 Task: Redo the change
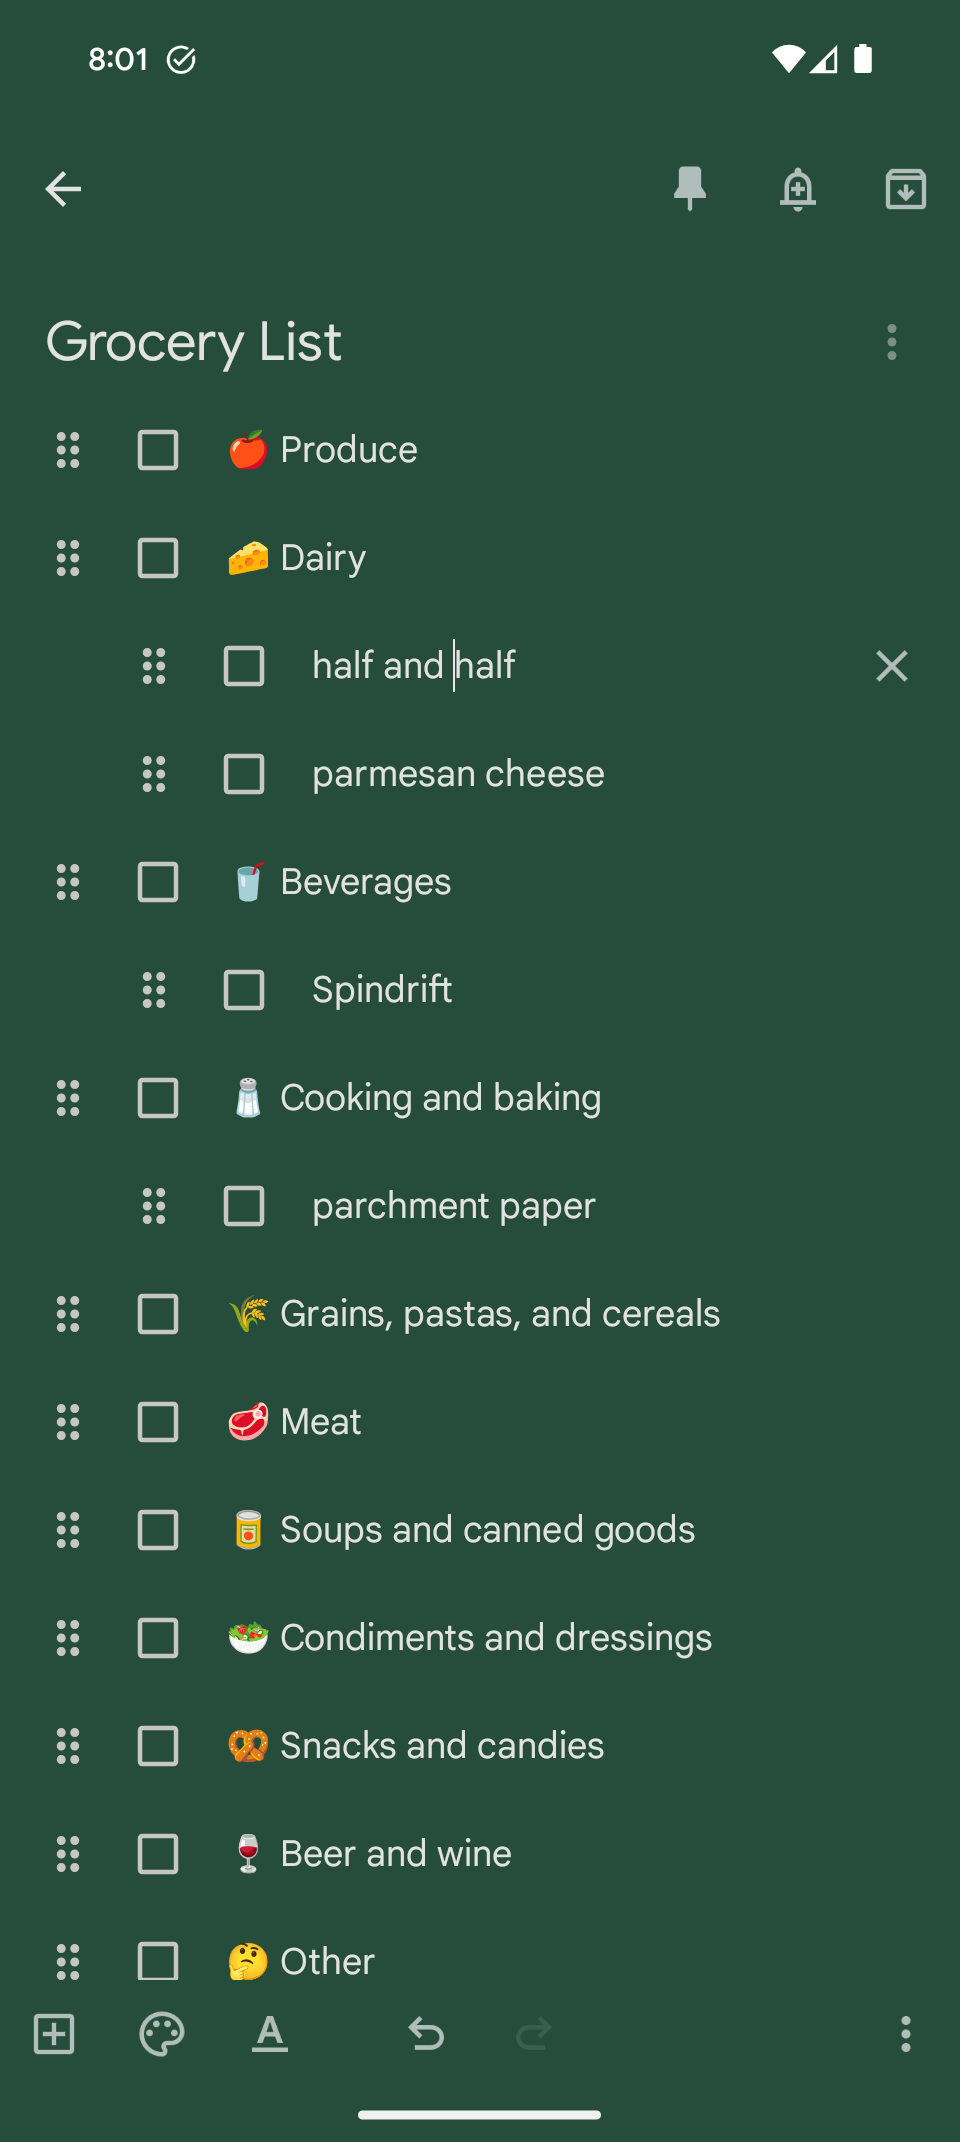tap(533, 2034)
